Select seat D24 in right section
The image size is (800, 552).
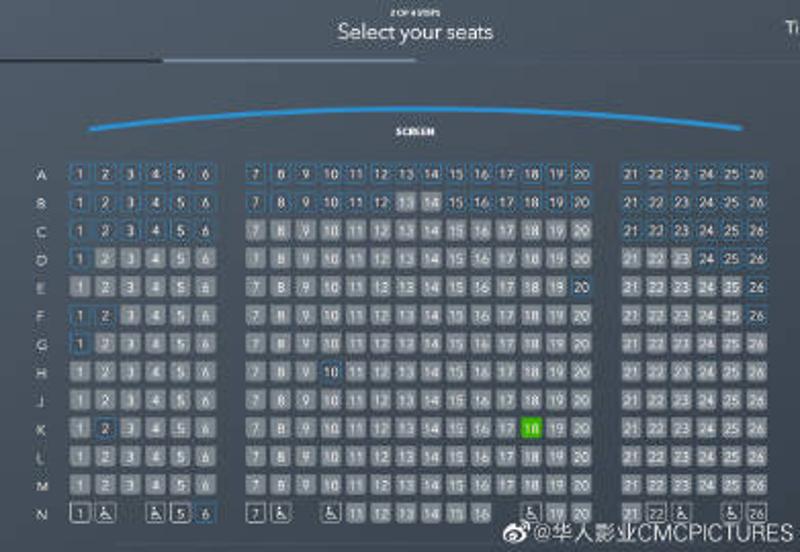707,258
